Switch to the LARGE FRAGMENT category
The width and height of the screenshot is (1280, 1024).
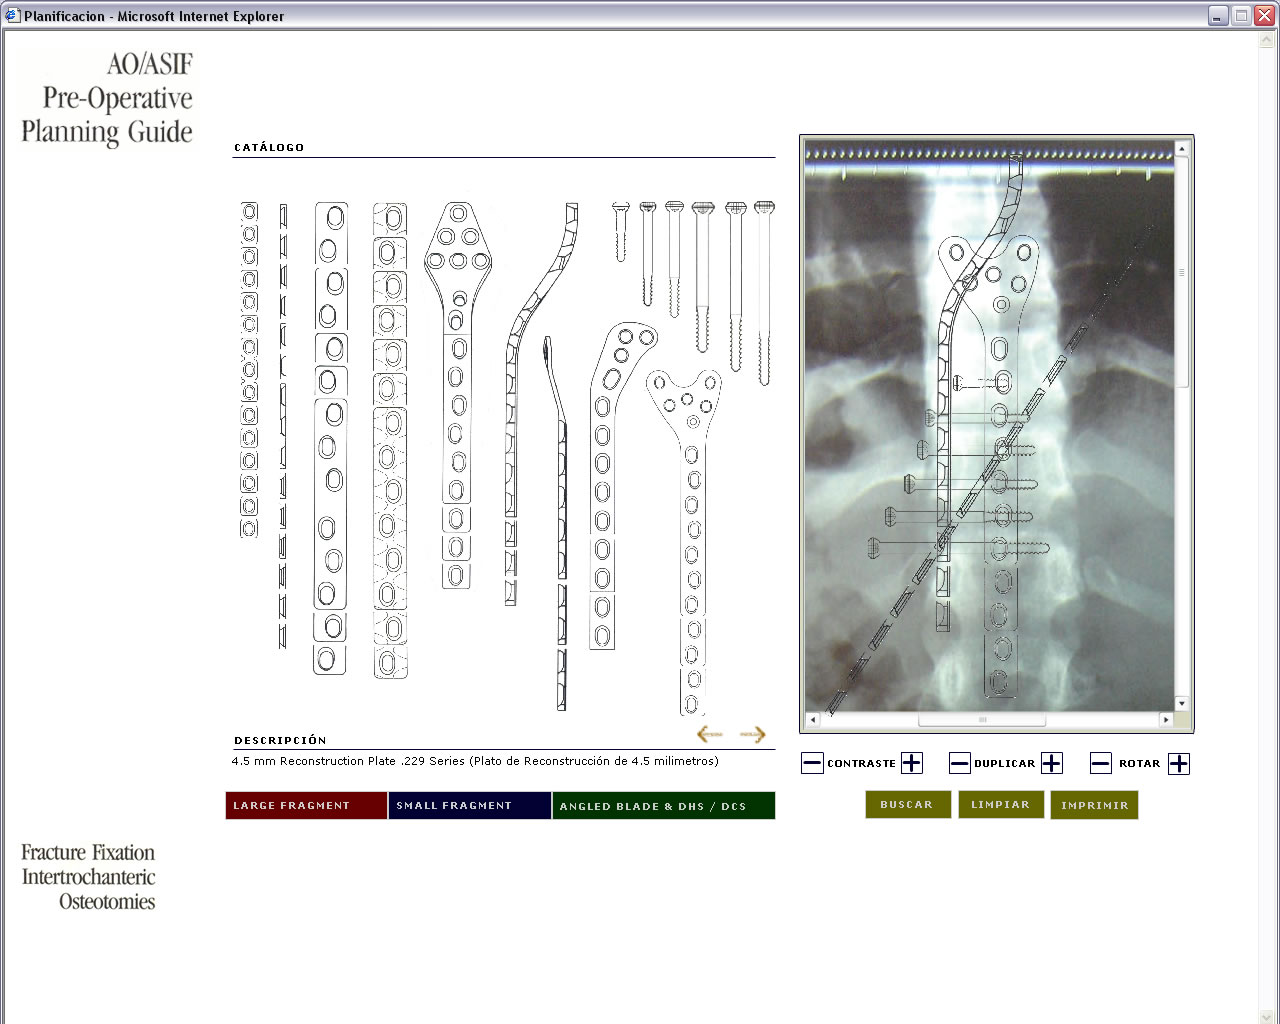coord(305,805)
